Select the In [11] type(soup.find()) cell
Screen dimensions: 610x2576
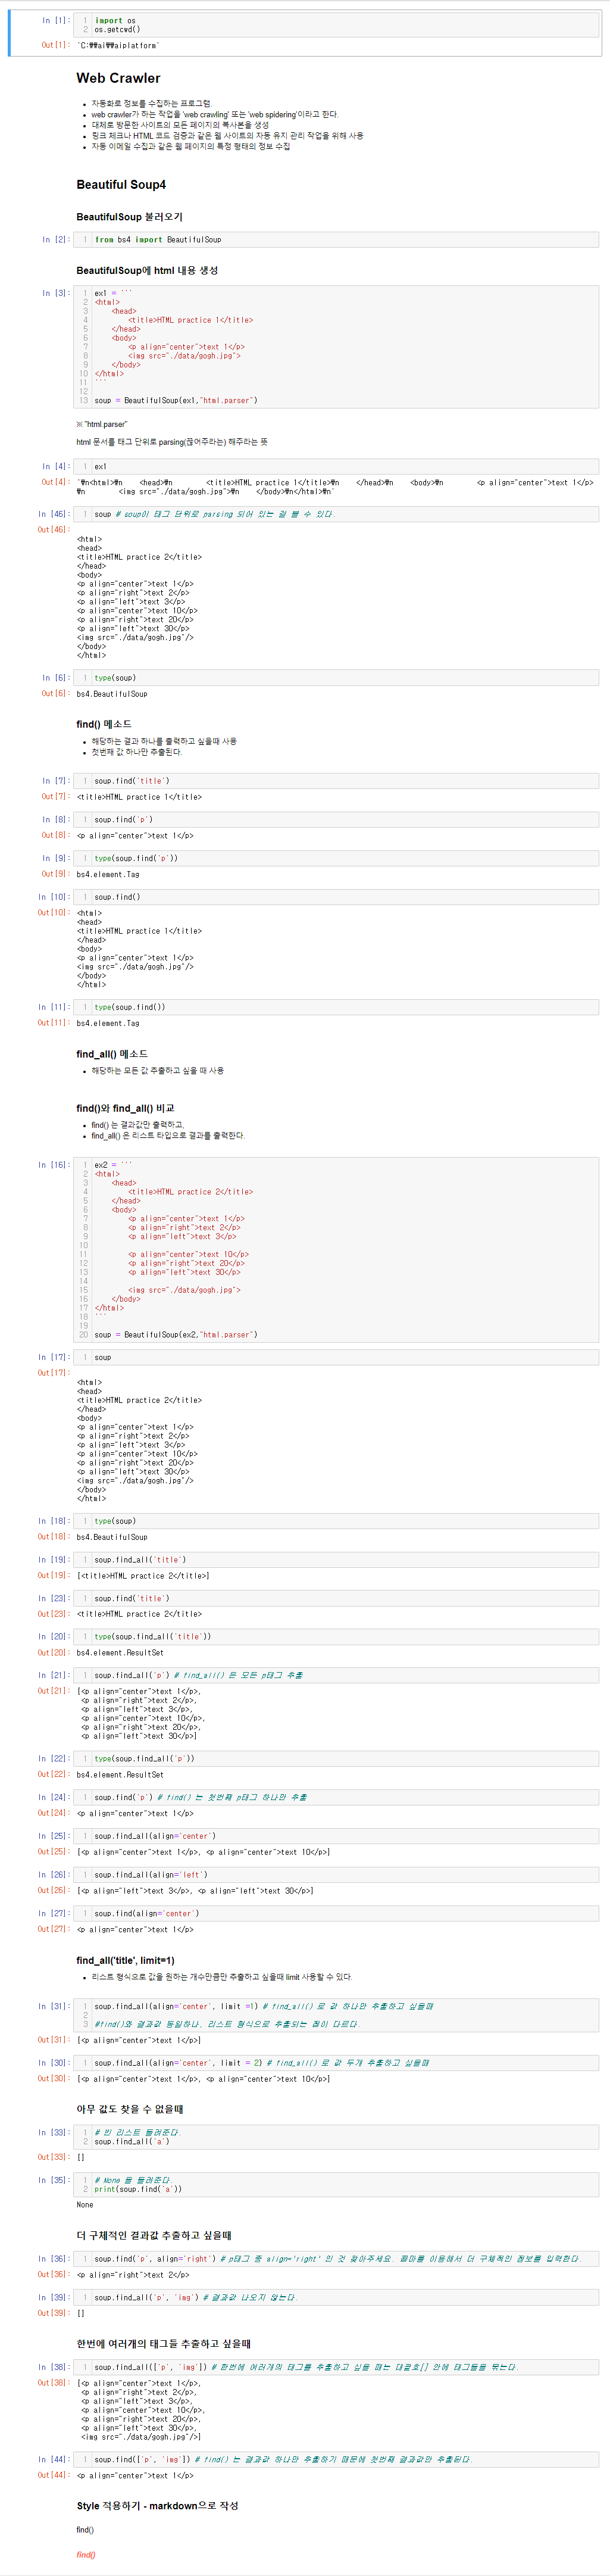pyautogui.click(x=337, y=1007)
